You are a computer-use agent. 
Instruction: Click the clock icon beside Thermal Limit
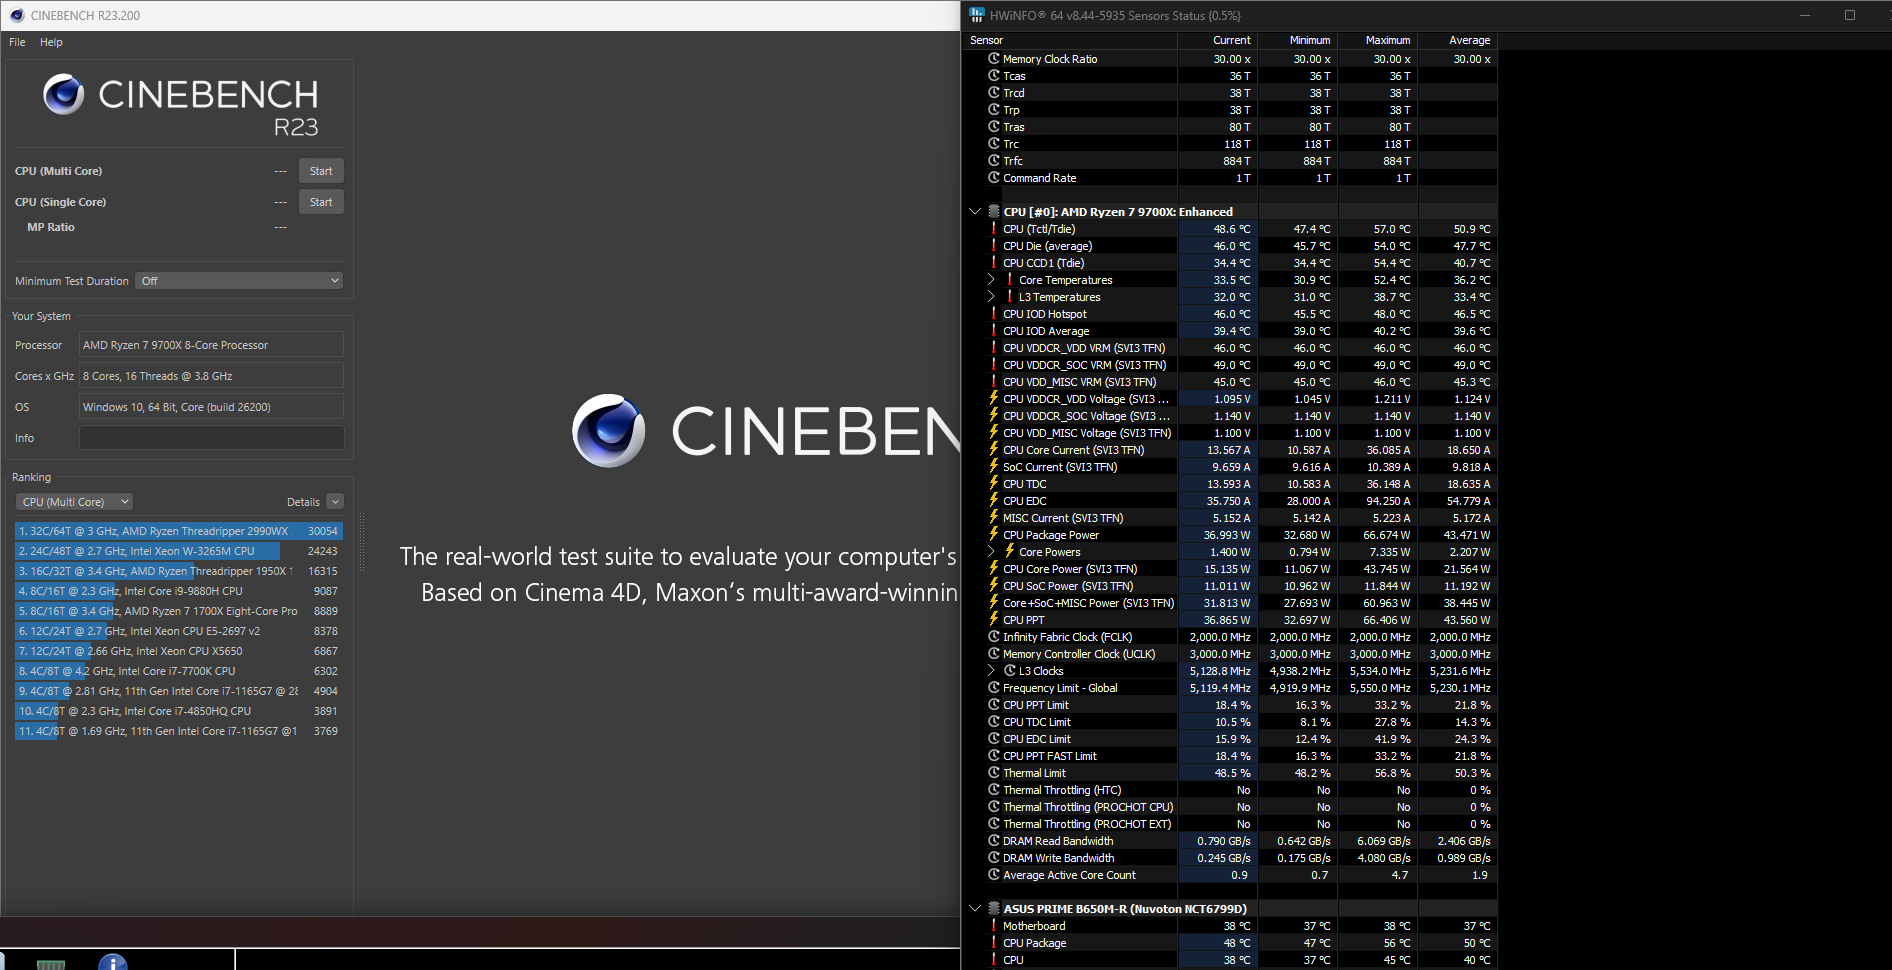[x=994, y=772]
